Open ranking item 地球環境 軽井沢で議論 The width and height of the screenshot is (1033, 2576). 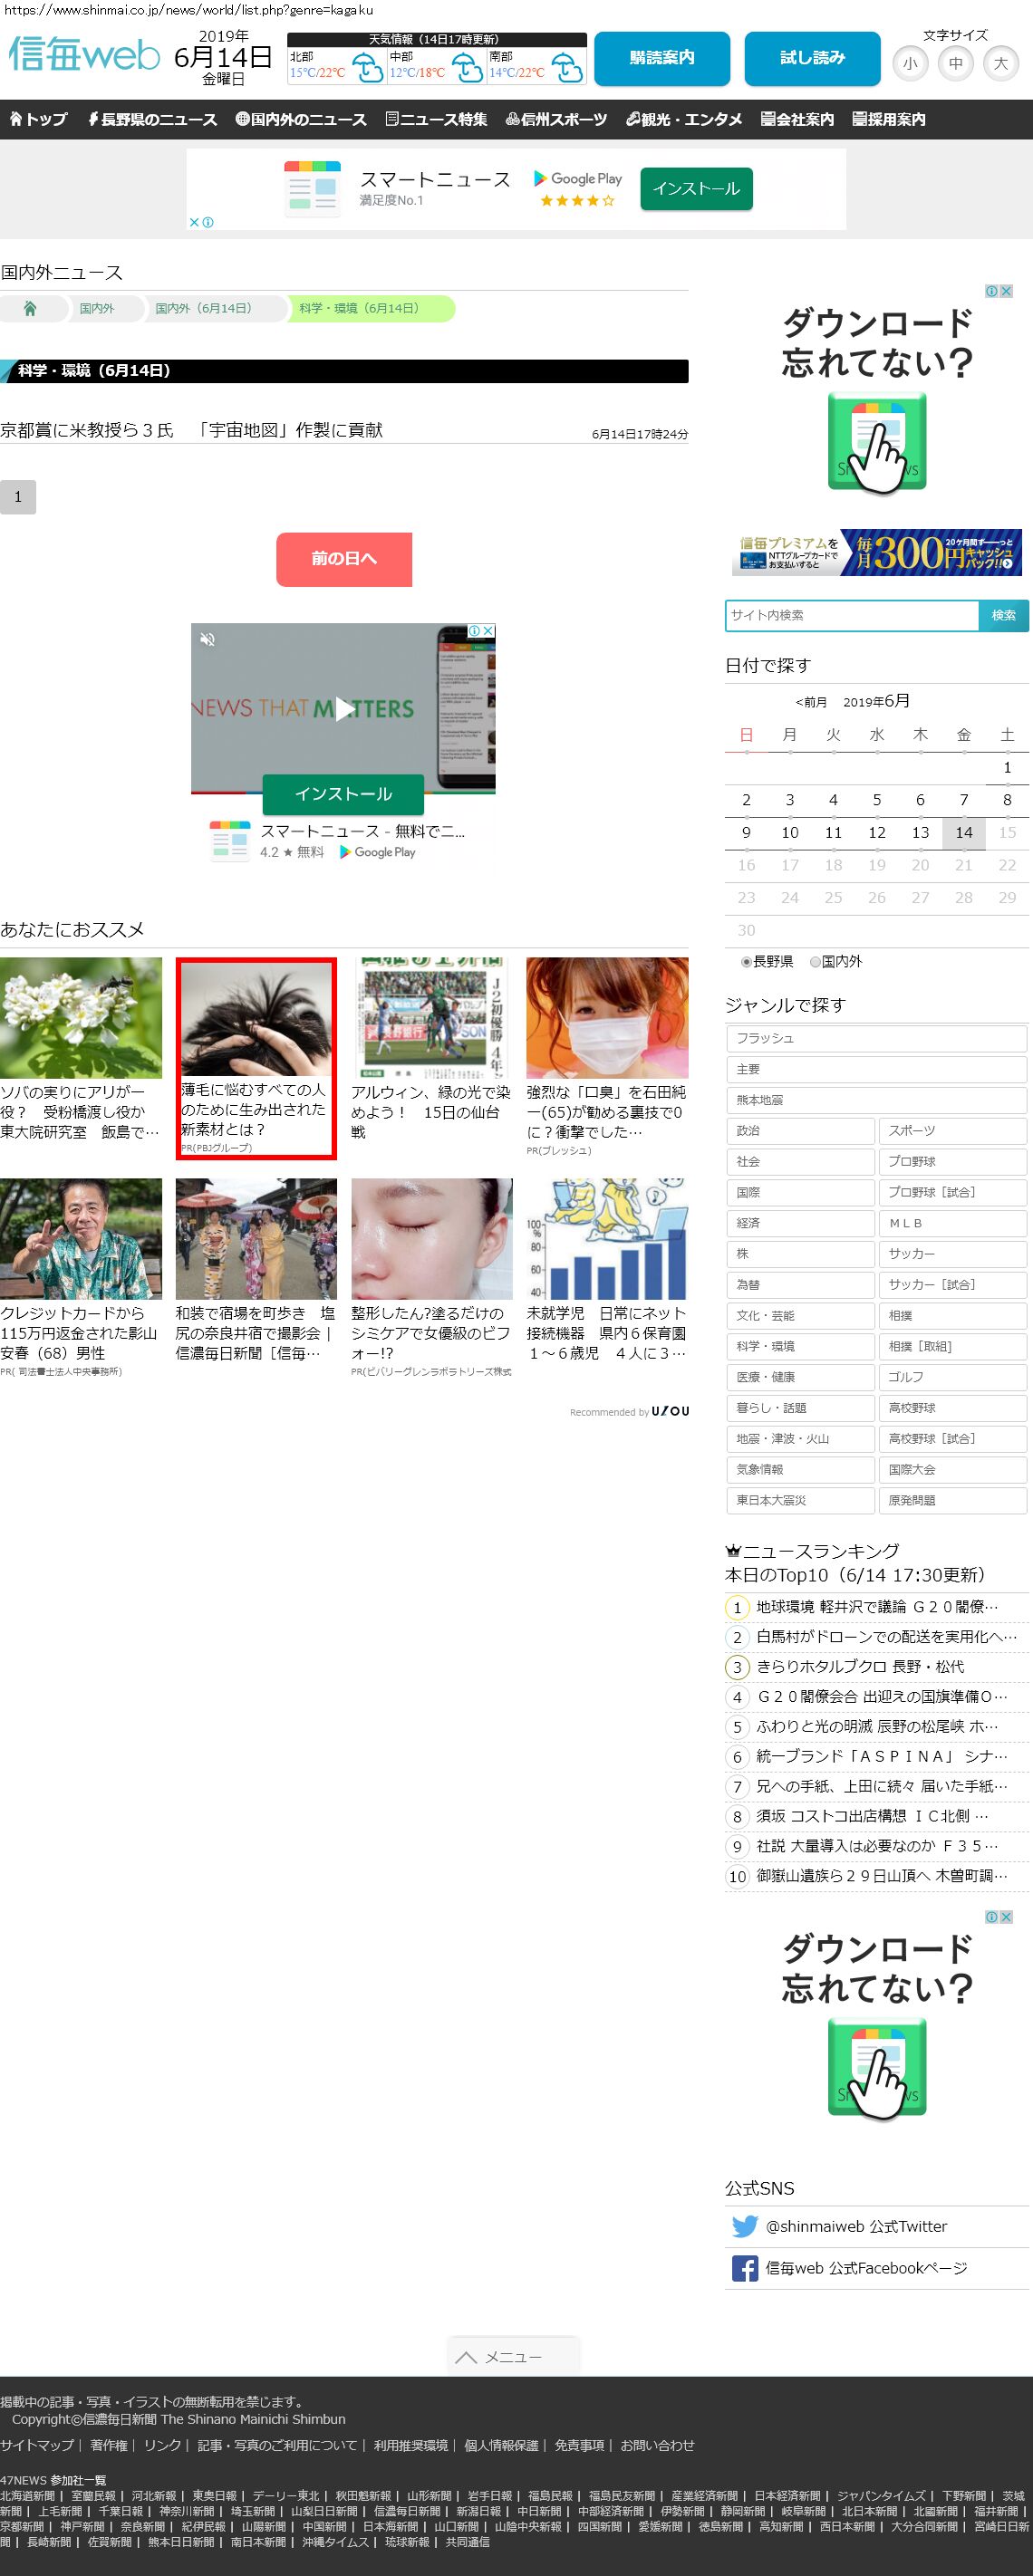click(x=877, y=1607)
